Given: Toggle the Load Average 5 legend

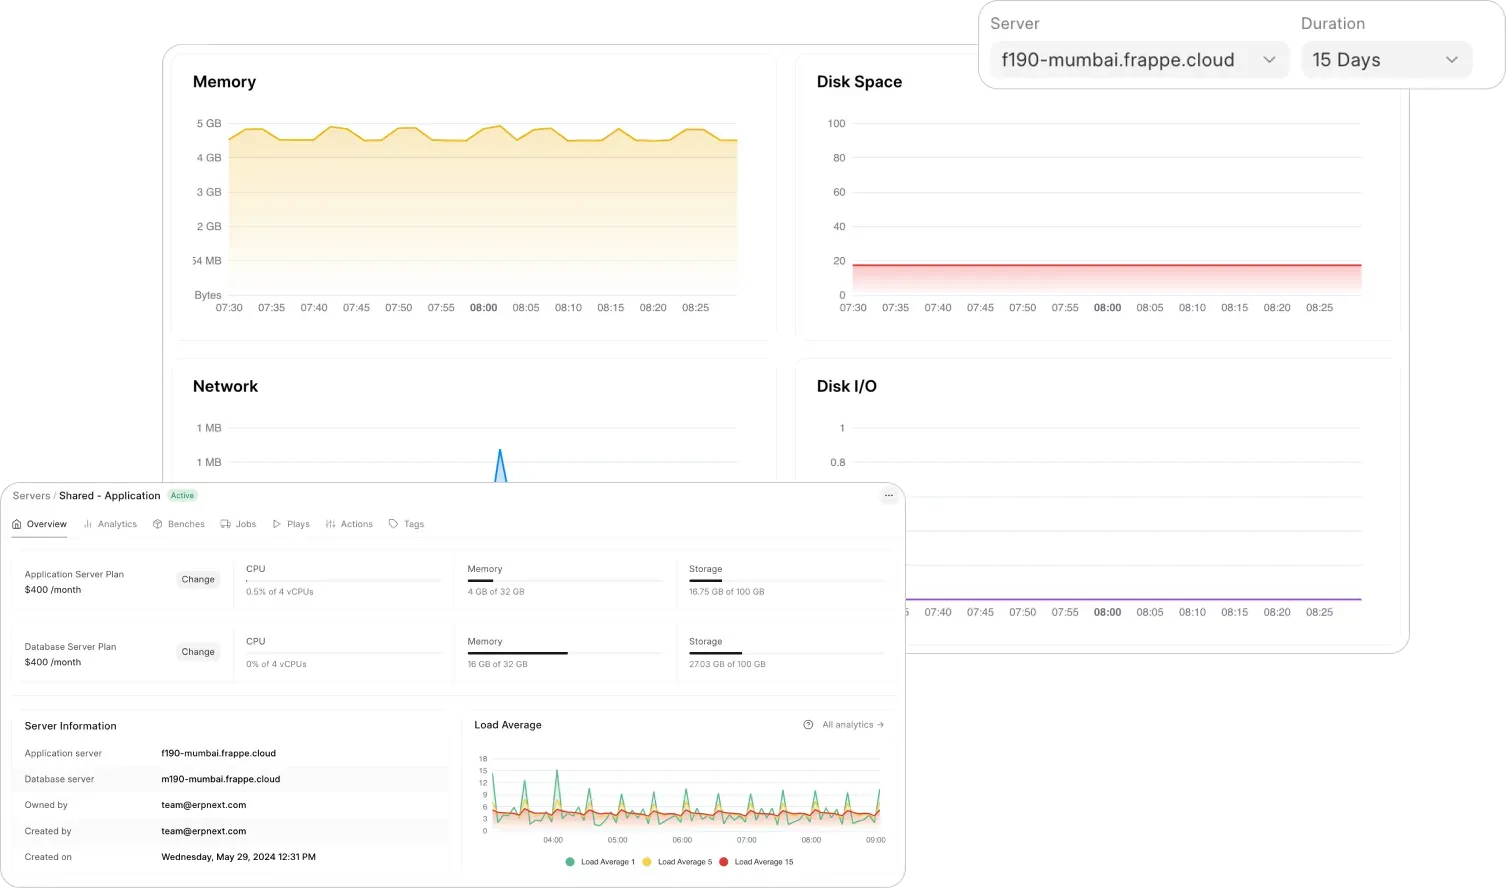Looking at the screenshot, I should point(677,861).
